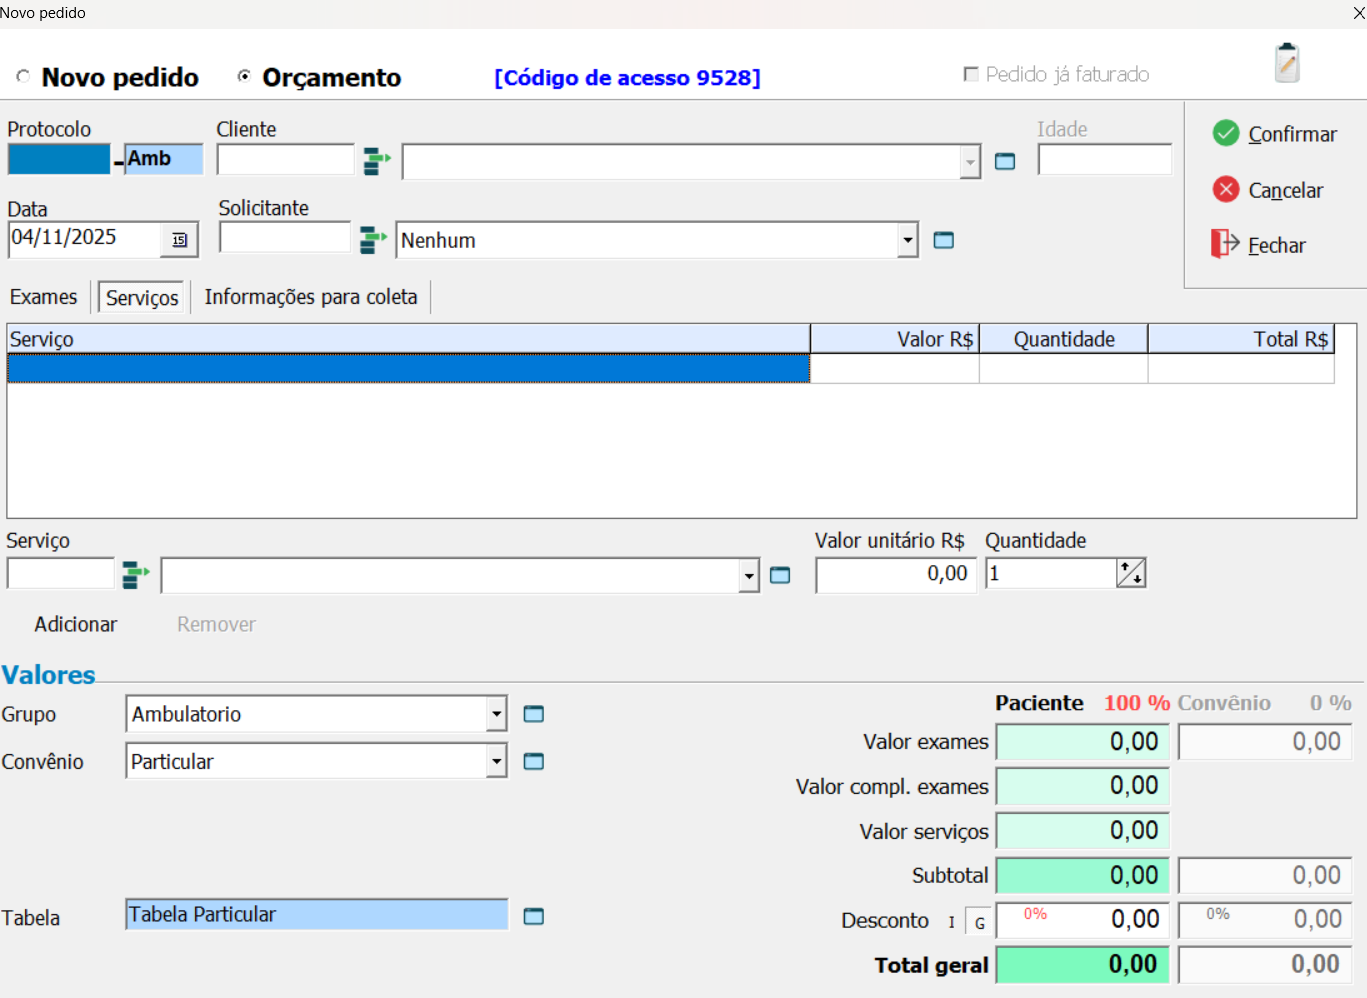This screenshot has height=998, width=1367.
Task: Open the Informações para coleta tab
Action: coord(311,297)
